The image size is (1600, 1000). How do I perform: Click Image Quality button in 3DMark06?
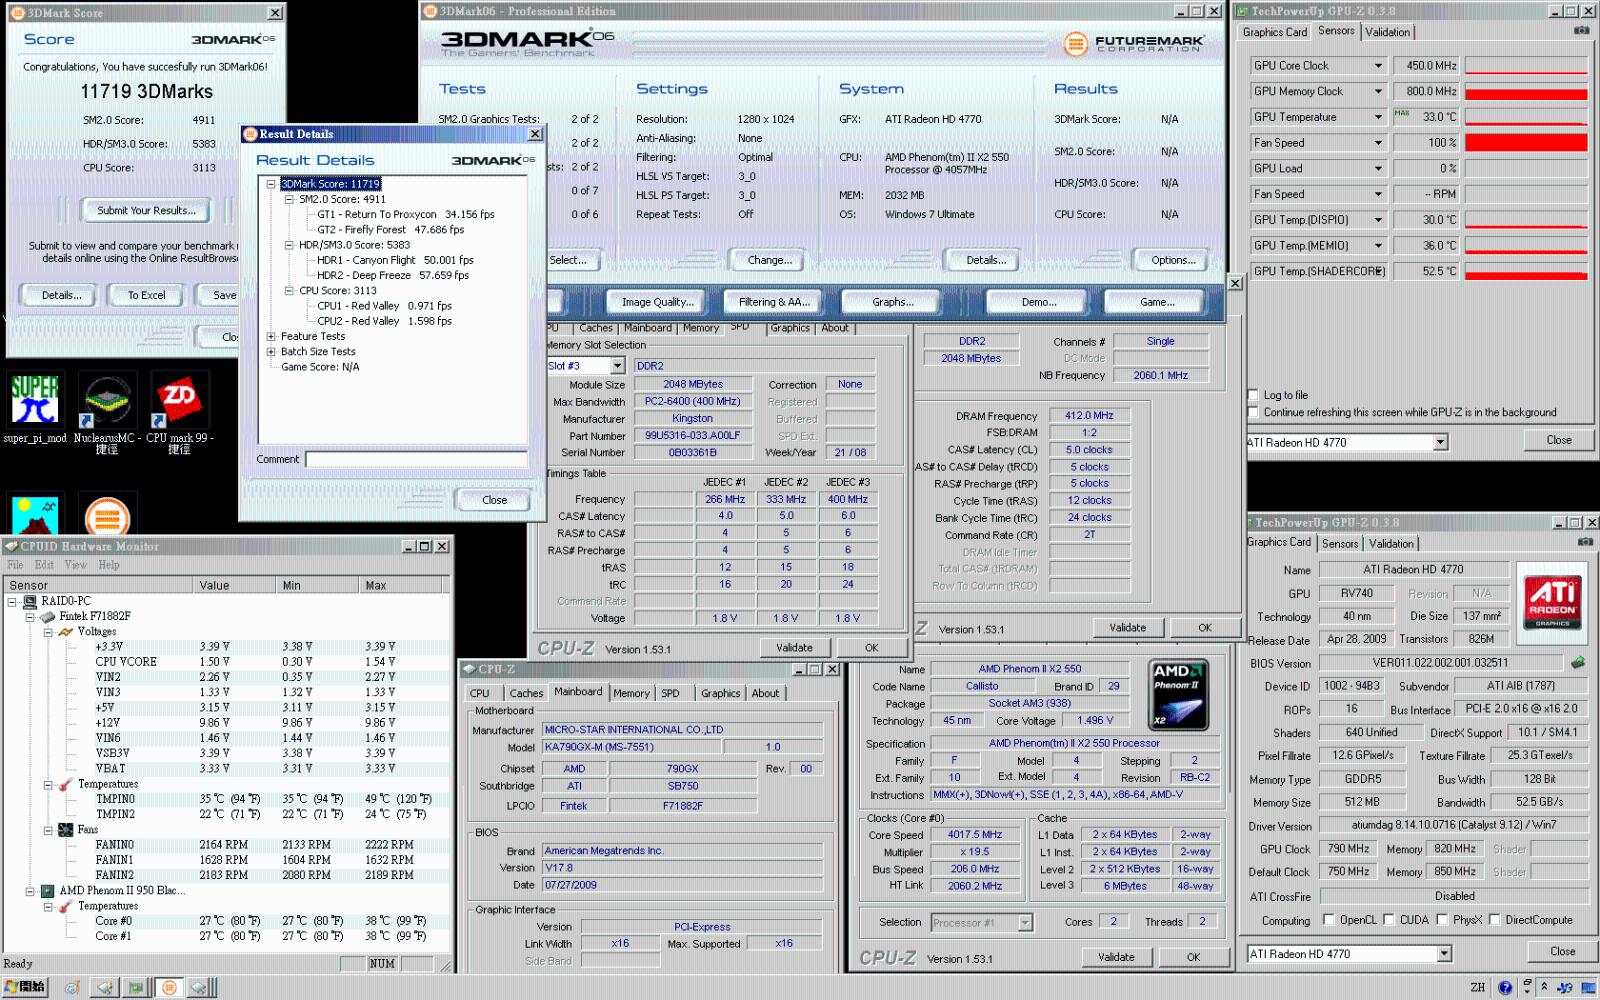pyautogui.click(x=657, y=302)
